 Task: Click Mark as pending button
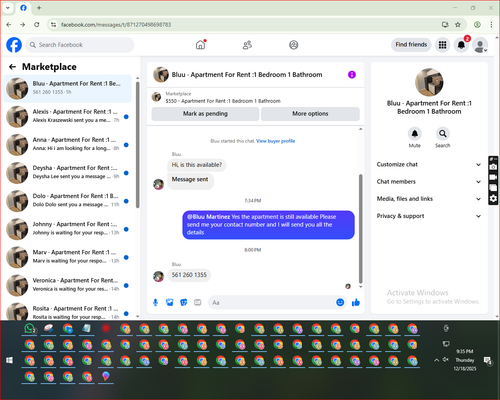(205, 114)
